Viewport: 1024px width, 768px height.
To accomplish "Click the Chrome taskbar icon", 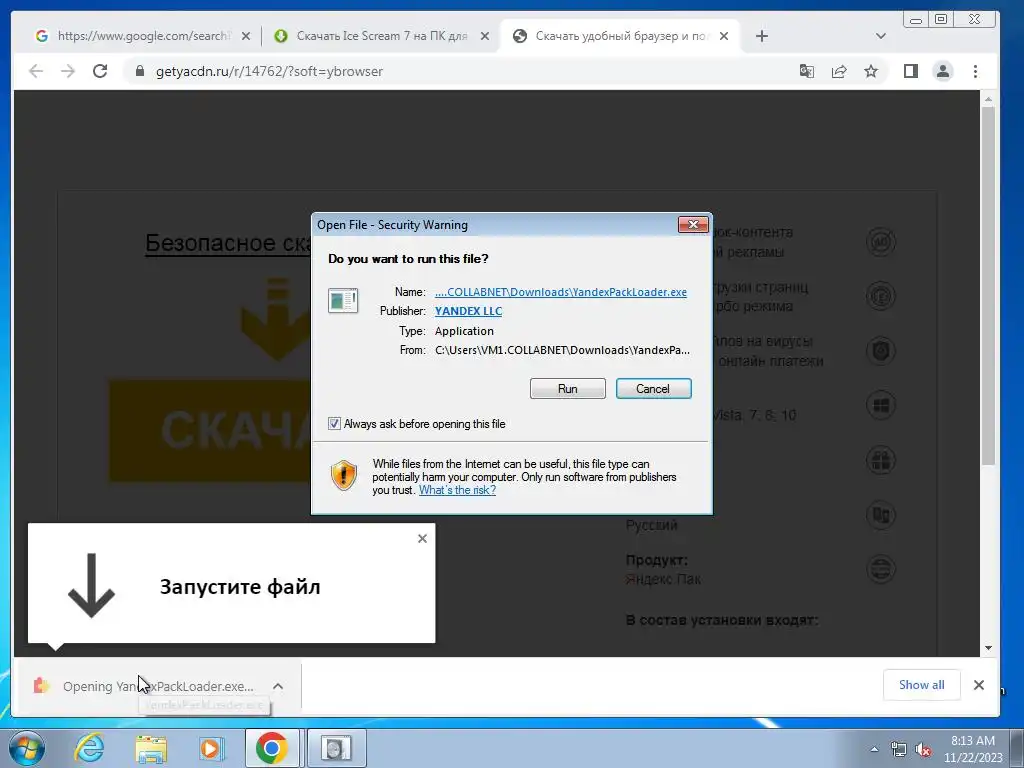I will click(272, 748).
